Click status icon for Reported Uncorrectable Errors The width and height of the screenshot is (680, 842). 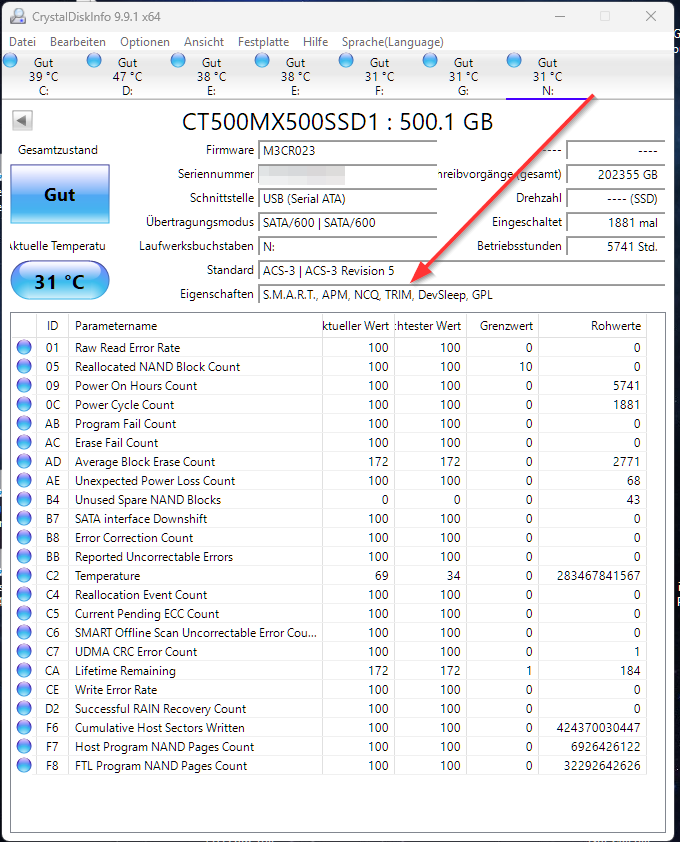[24, 556]
